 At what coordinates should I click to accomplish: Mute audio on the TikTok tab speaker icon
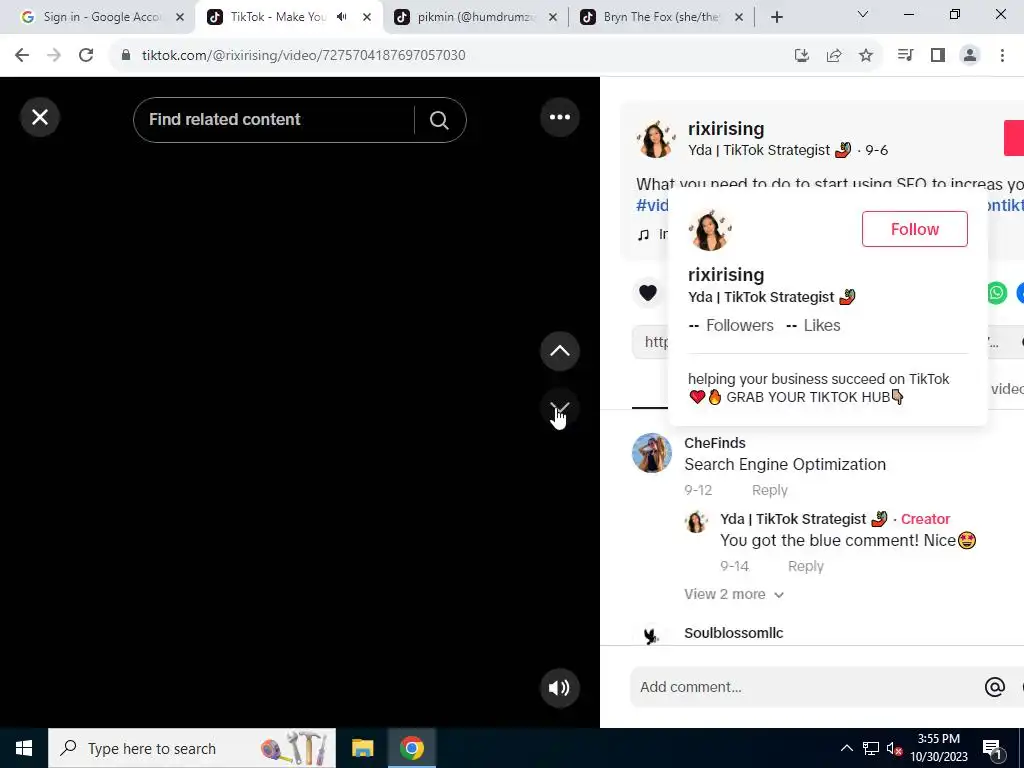(x=342, y=18)
